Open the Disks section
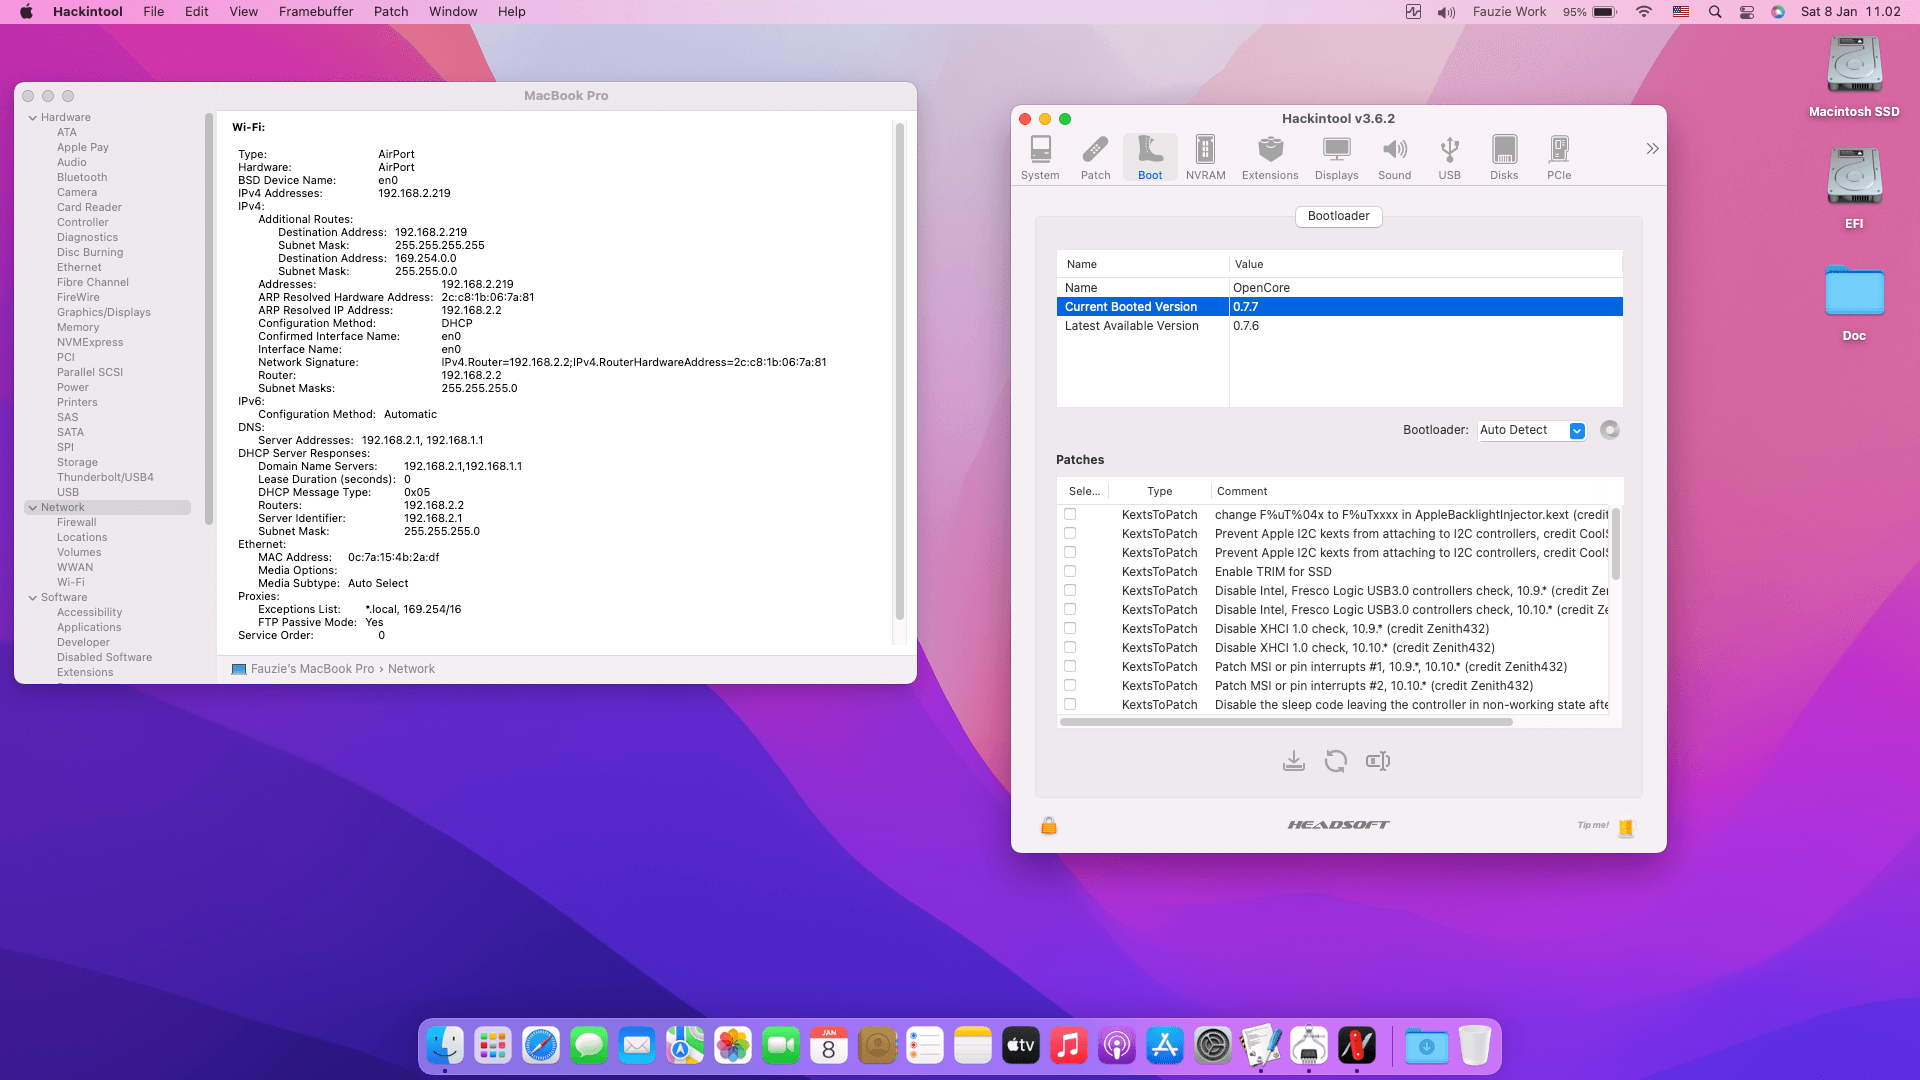The height and width of the screenshot is (1080, 1920). click(1504, 158)
